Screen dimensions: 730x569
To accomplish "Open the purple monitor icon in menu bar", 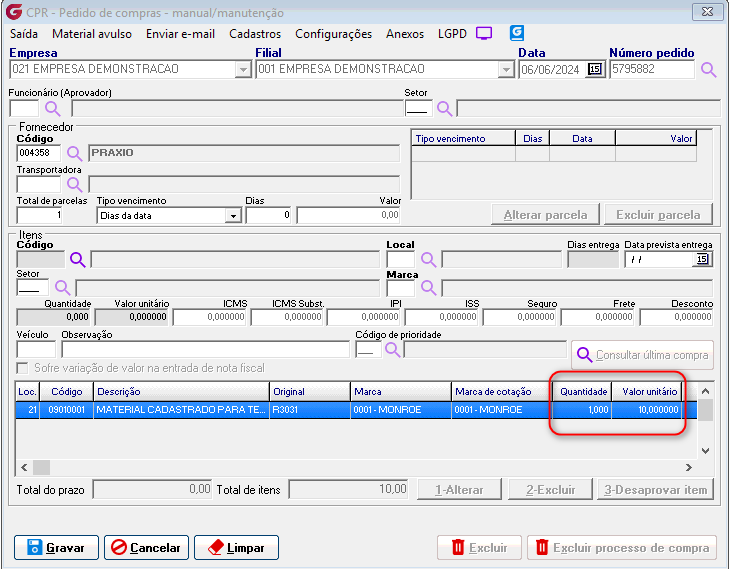I will click(484, 34).
